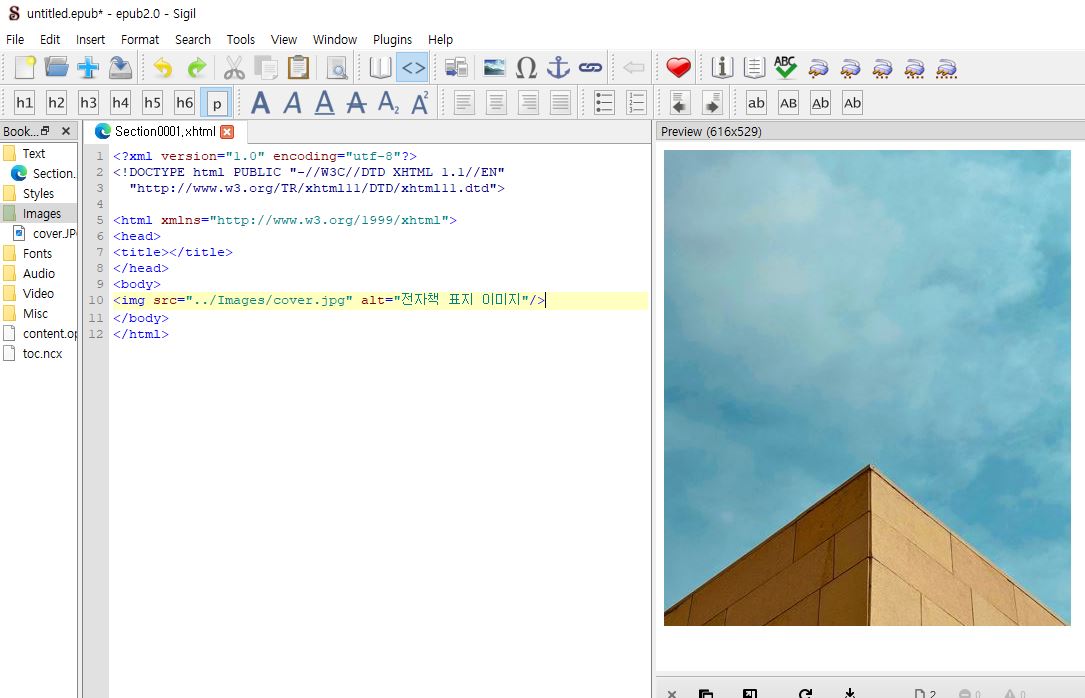Undo the last edit
Image resolution: width=1085 pixels, height=698 pixels.
pyautogui.click(x=163, y=68)
